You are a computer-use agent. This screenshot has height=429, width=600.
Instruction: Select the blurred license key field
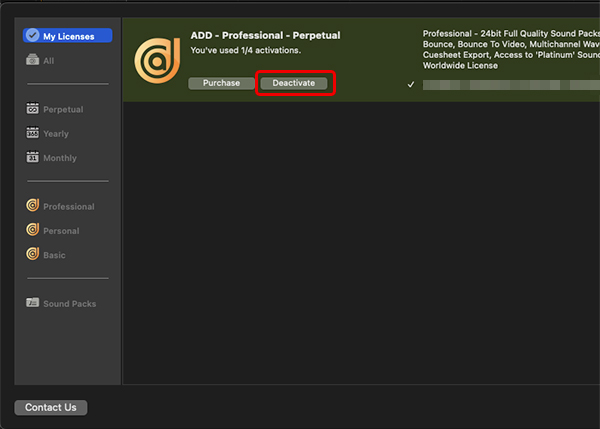tap(511, 85)
